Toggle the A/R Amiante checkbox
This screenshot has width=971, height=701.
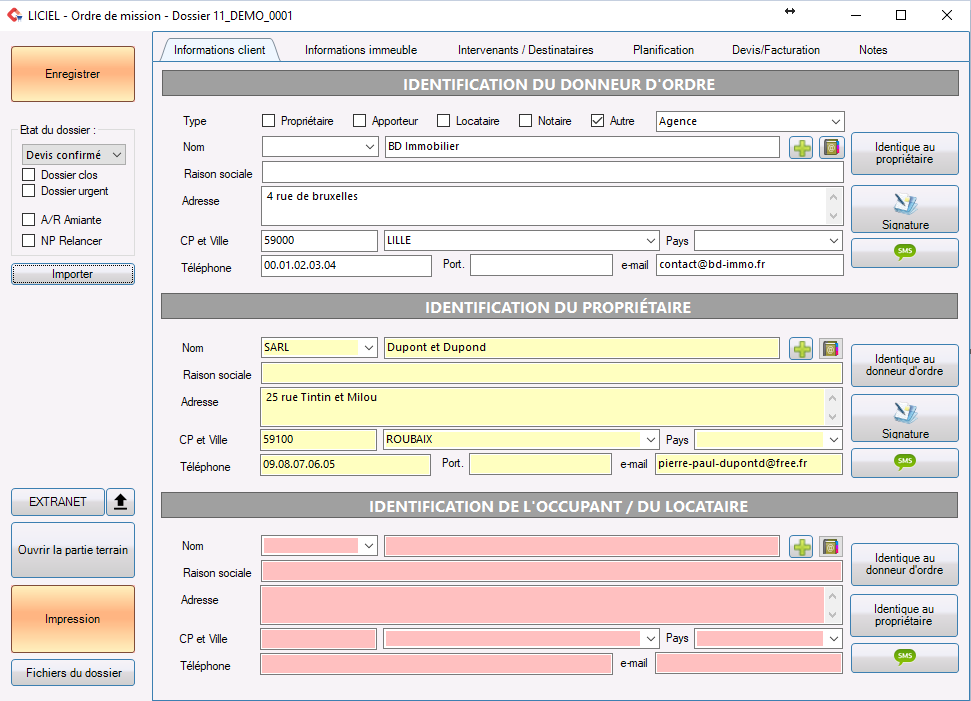tap(28, 219)
